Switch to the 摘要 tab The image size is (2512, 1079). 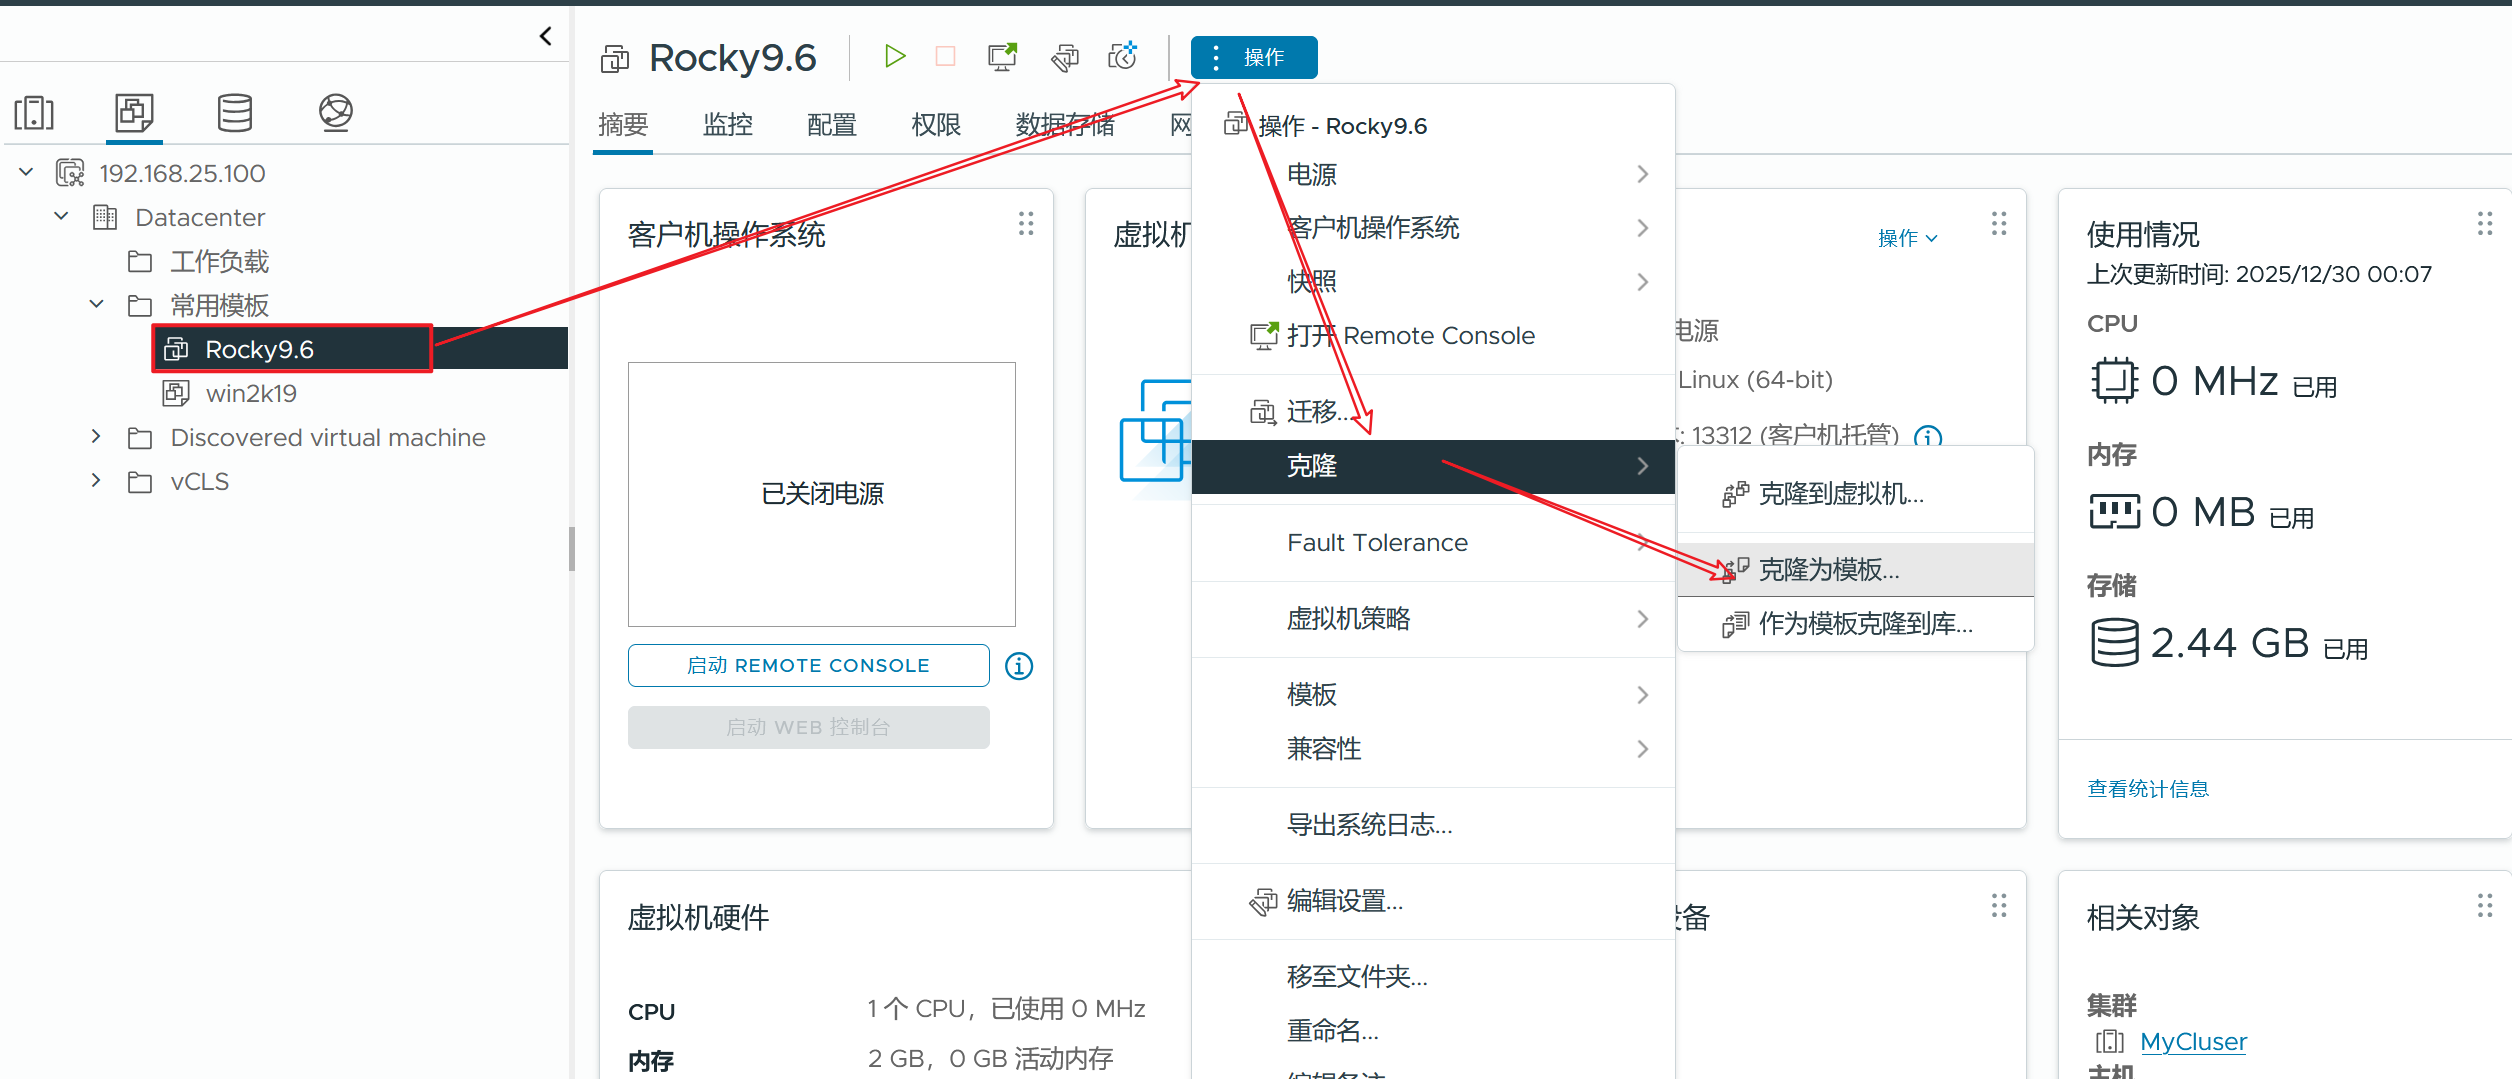623,125
